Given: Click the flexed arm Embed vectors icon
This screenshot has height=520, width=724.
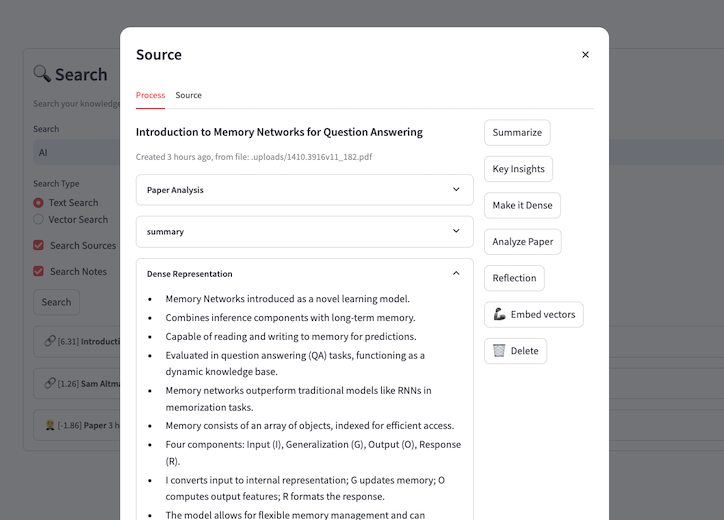Looking at the screenshot, I should 499,315.
